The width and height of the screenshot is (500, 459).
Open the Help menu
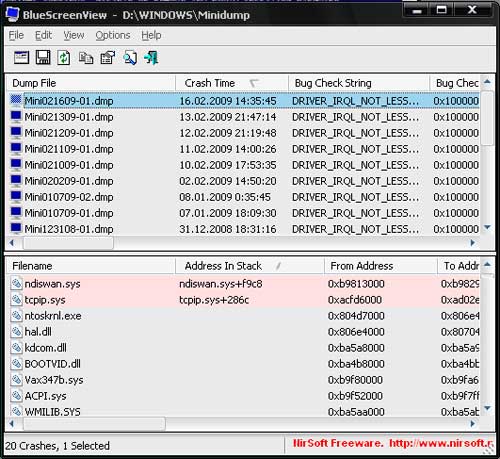[x=151, y=35]
